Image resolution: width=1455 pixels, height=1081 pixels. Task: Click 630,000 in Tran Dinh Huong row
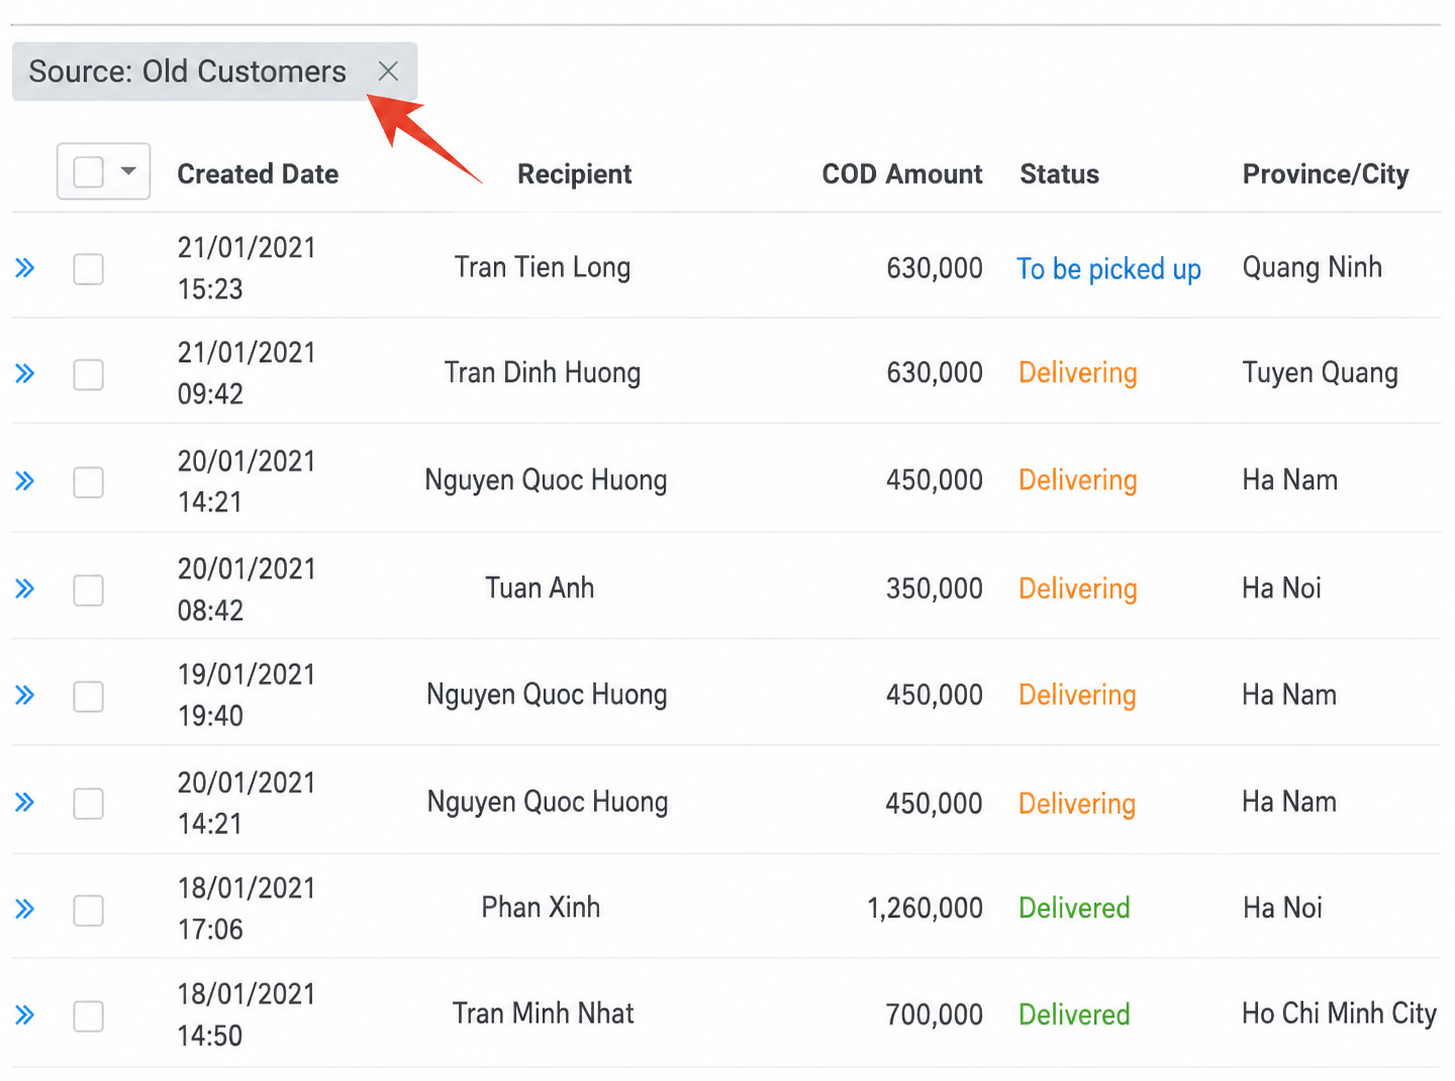point(934,373)
